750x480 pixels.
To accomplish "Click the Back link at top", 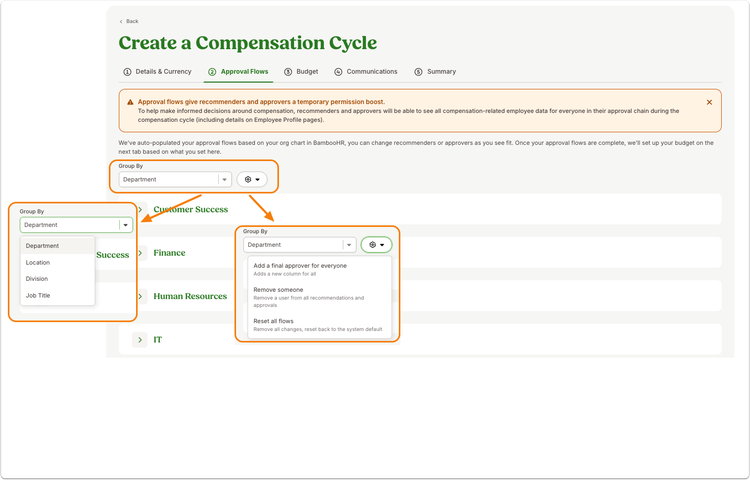I will tap(129, 21).
